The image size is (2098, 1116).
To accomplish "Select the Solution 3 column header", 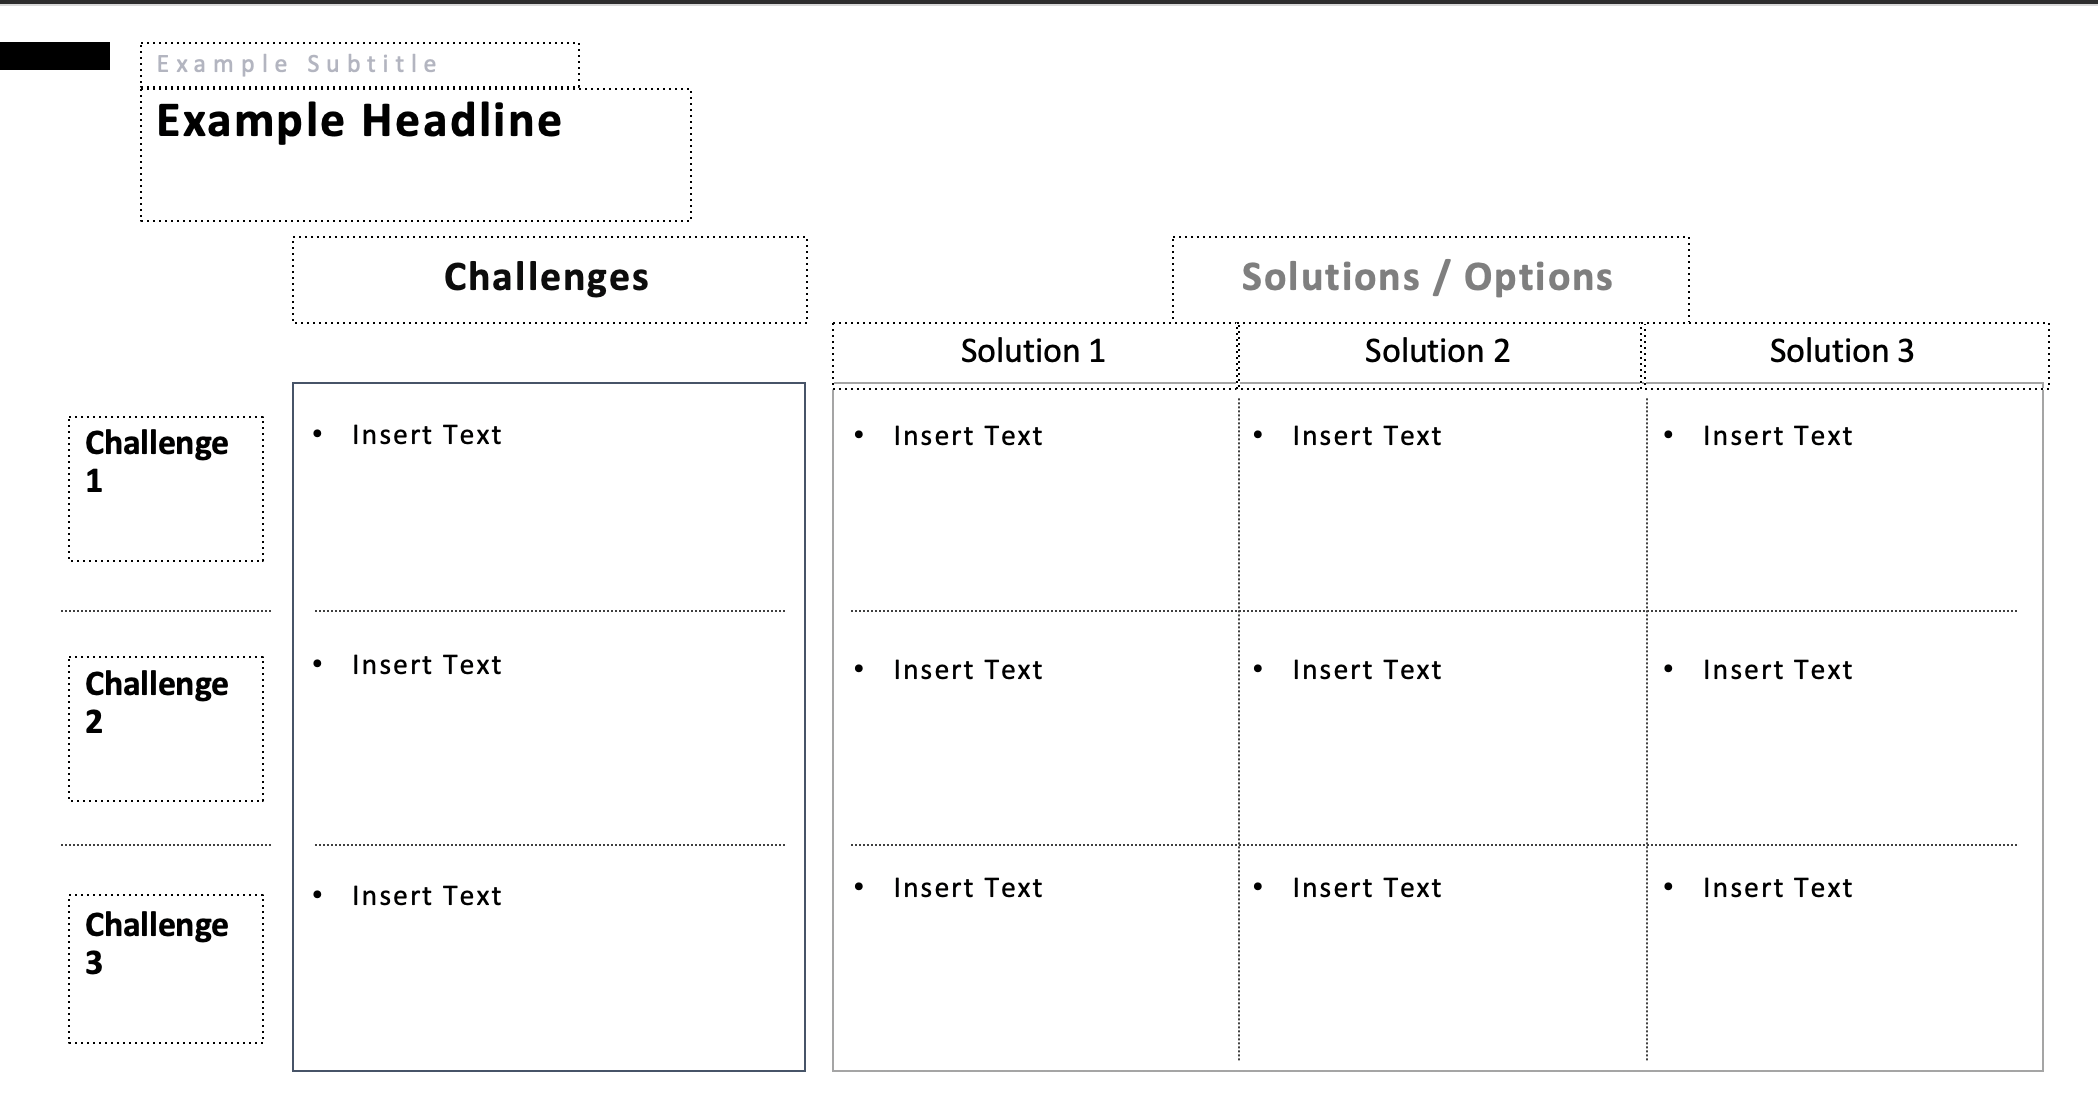I will 1846,354.
